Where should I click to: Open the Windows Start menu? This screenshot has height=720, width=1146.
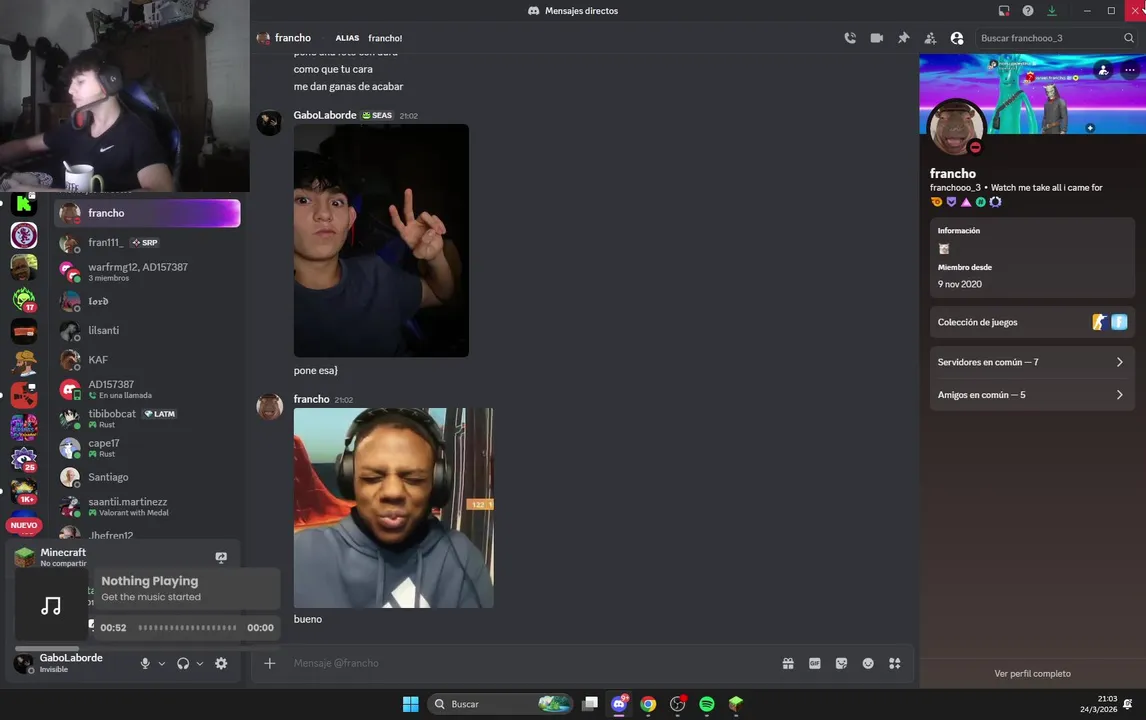(x=411, y=704)
